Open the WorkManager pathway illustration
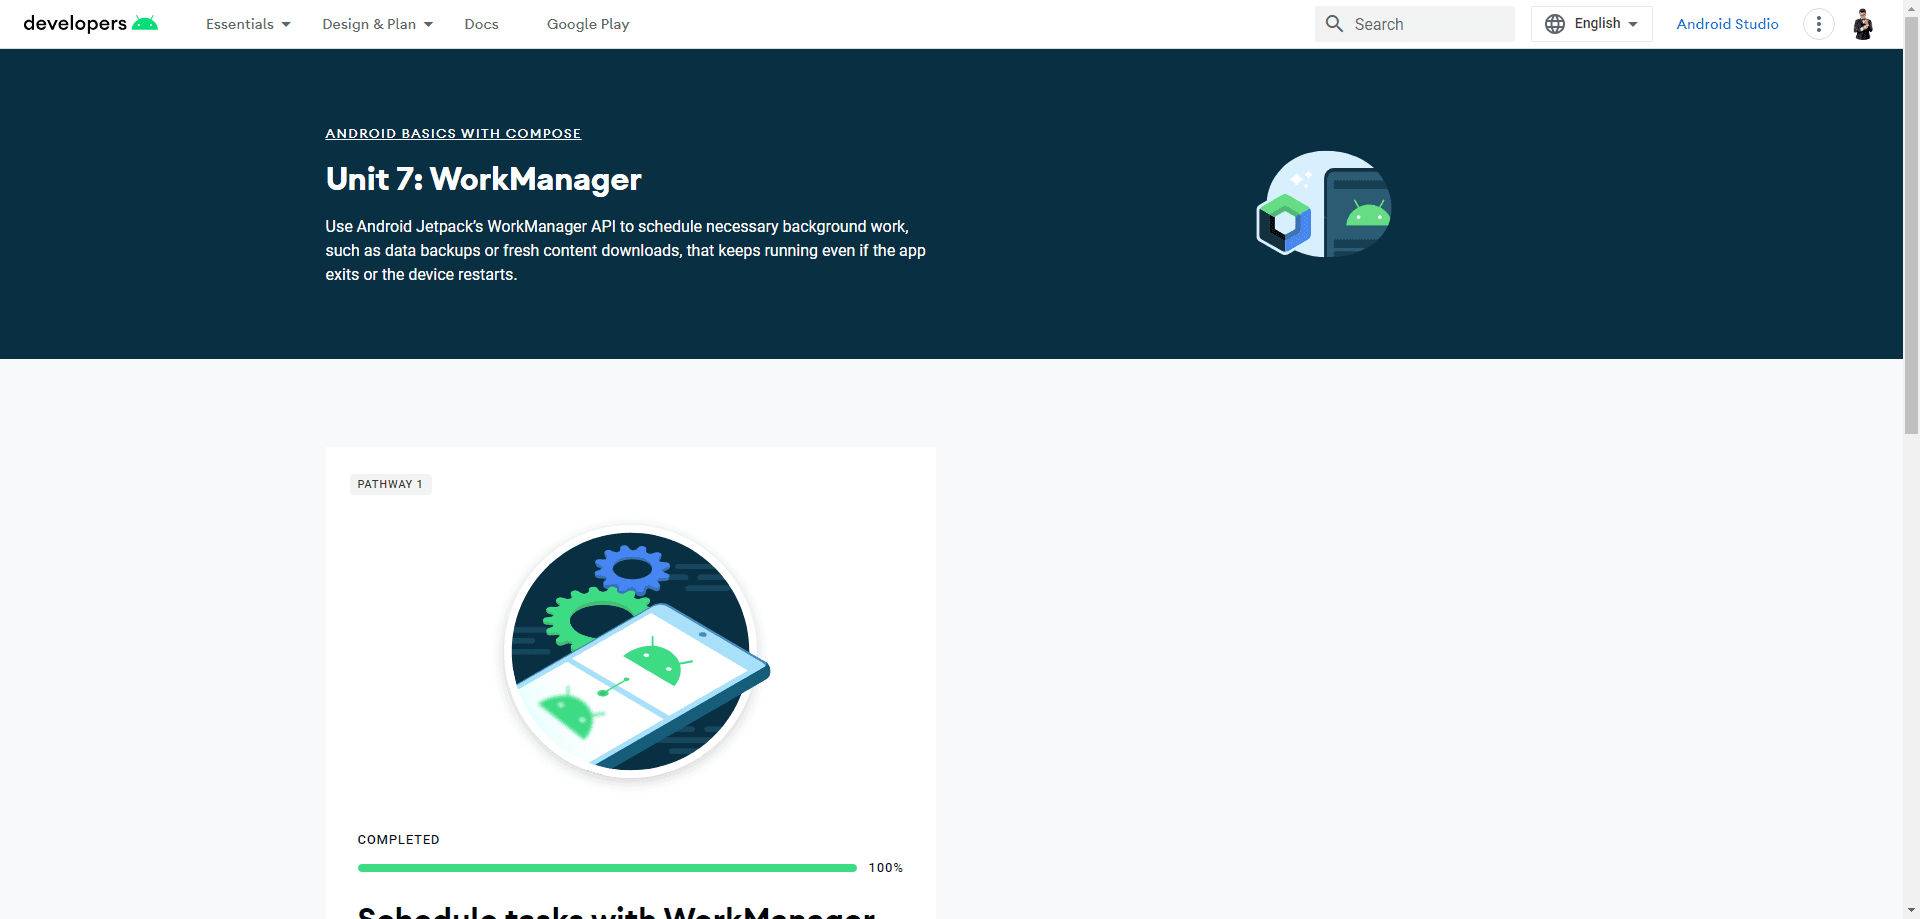This screenshot has height=919, width=1920. pyautogui.click(x=638, y=651)
